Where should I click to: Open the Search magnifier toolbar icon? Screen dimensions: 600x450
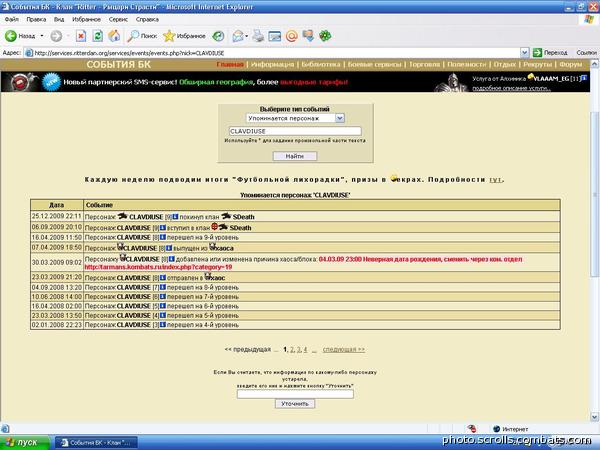click(x=133, y=36)
